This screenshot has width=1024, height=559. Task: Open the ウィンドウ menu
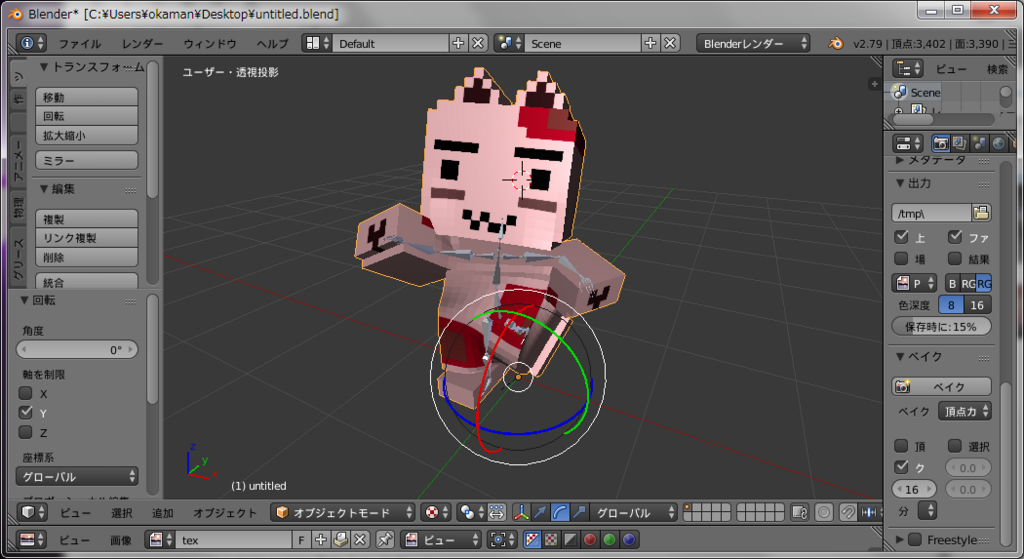[x=210, y=44]
